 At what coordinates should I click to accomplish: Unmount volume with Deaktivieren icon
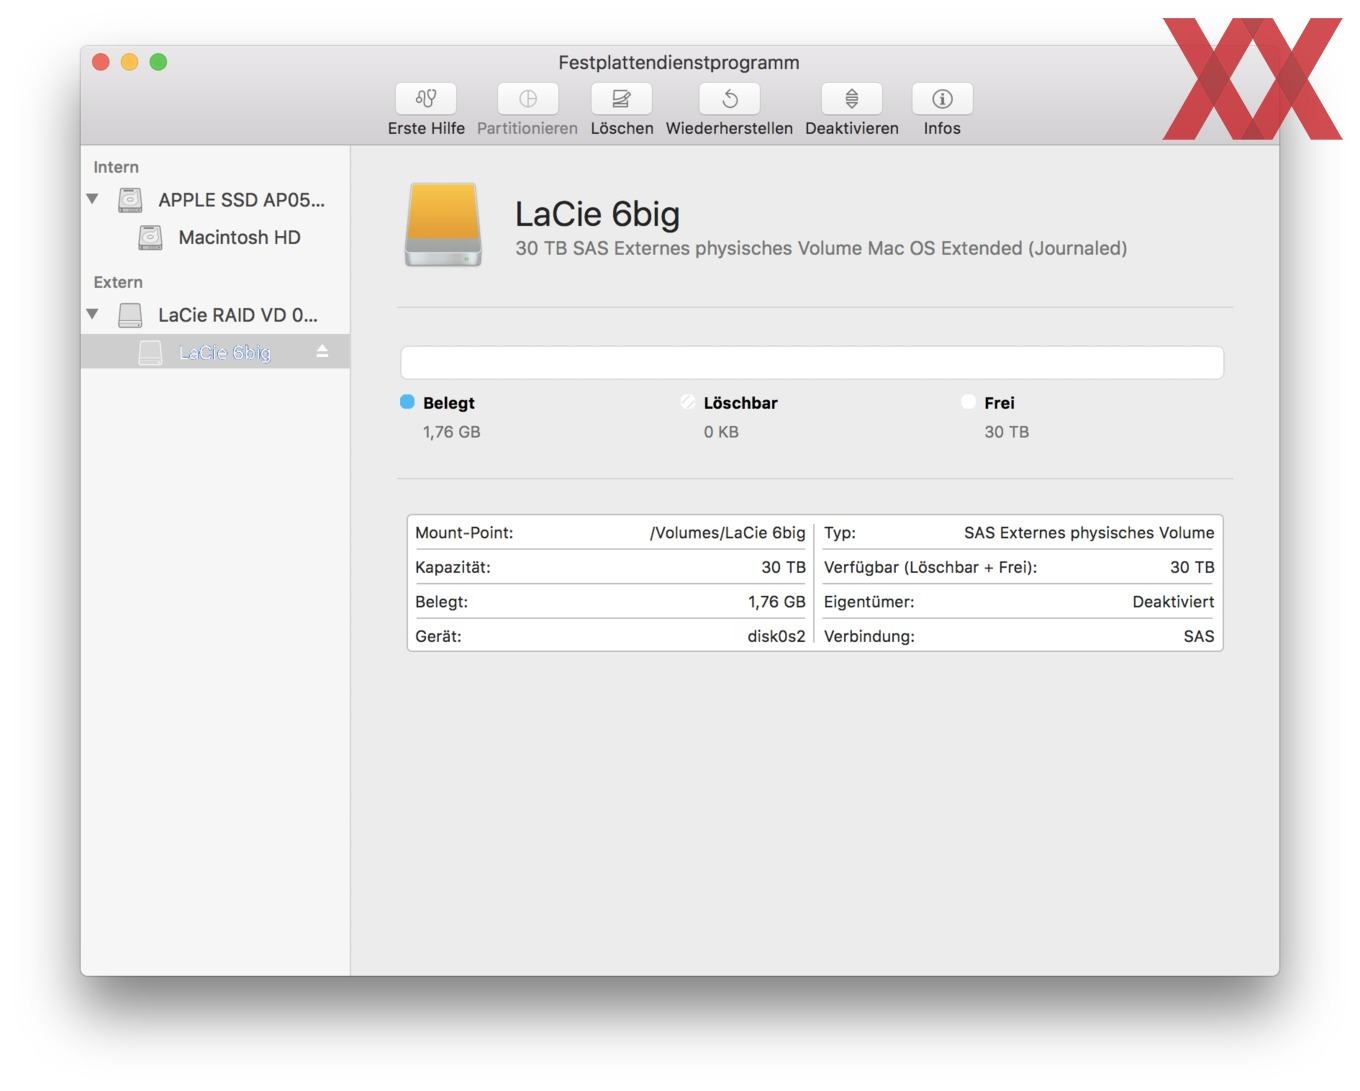point(851,98)
